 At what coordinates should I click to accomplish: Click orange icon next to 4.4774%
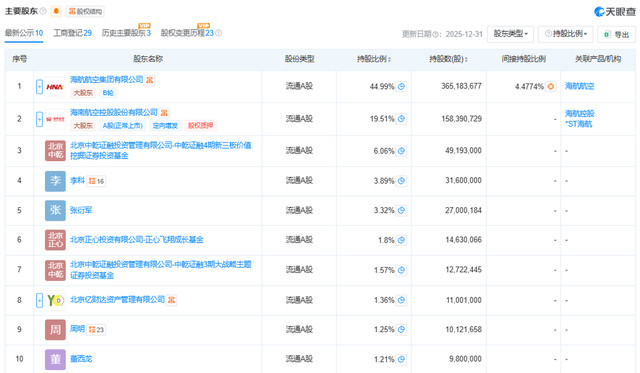pos(551,87)
